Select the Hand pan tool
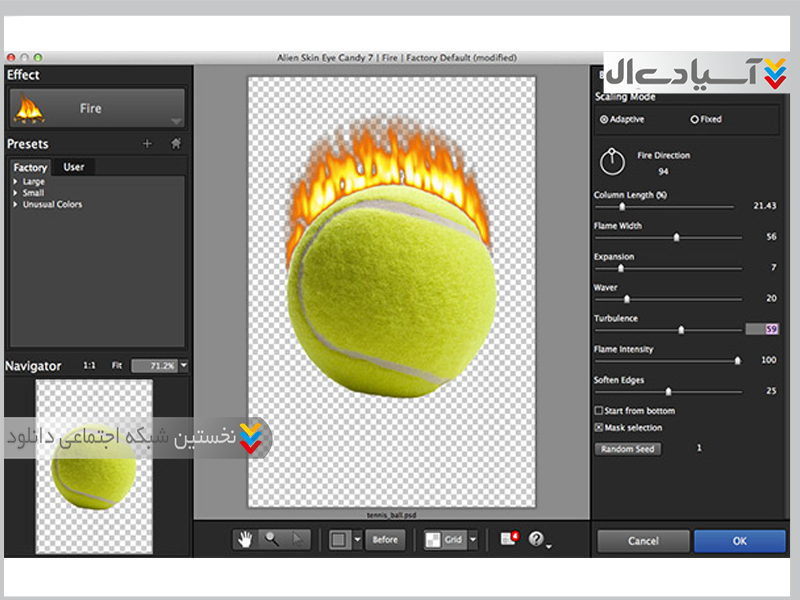 (x=246, y=539)
